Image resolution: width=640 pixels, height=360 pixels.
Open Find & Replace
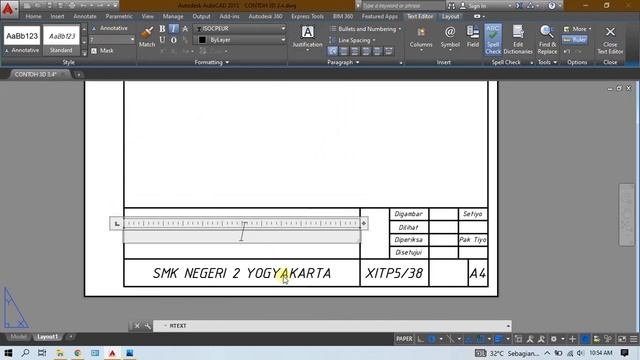point(547,40)
